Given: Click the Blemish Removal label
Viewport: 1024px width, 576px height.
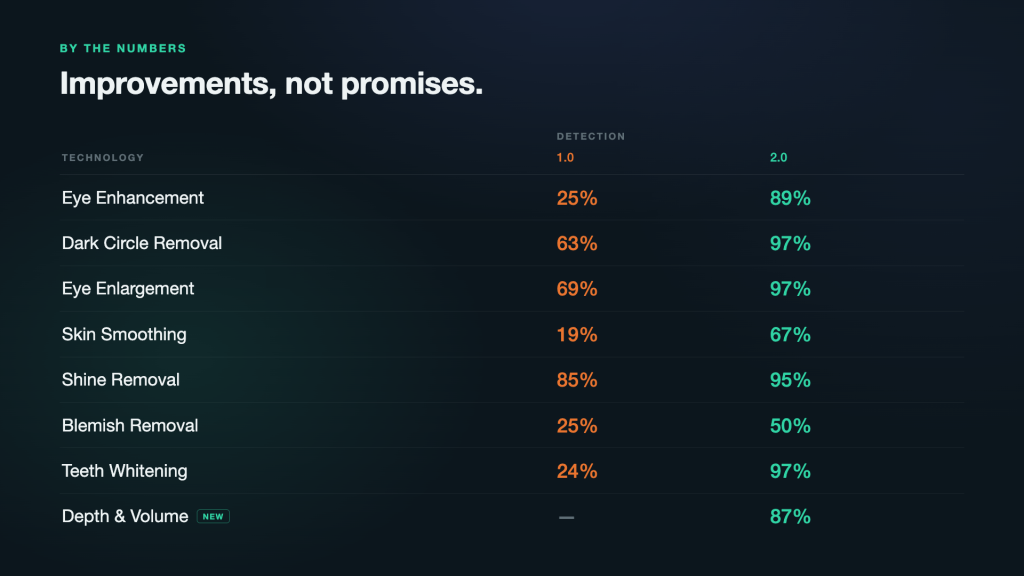Looking at the screenshot, I should point(130,425).
